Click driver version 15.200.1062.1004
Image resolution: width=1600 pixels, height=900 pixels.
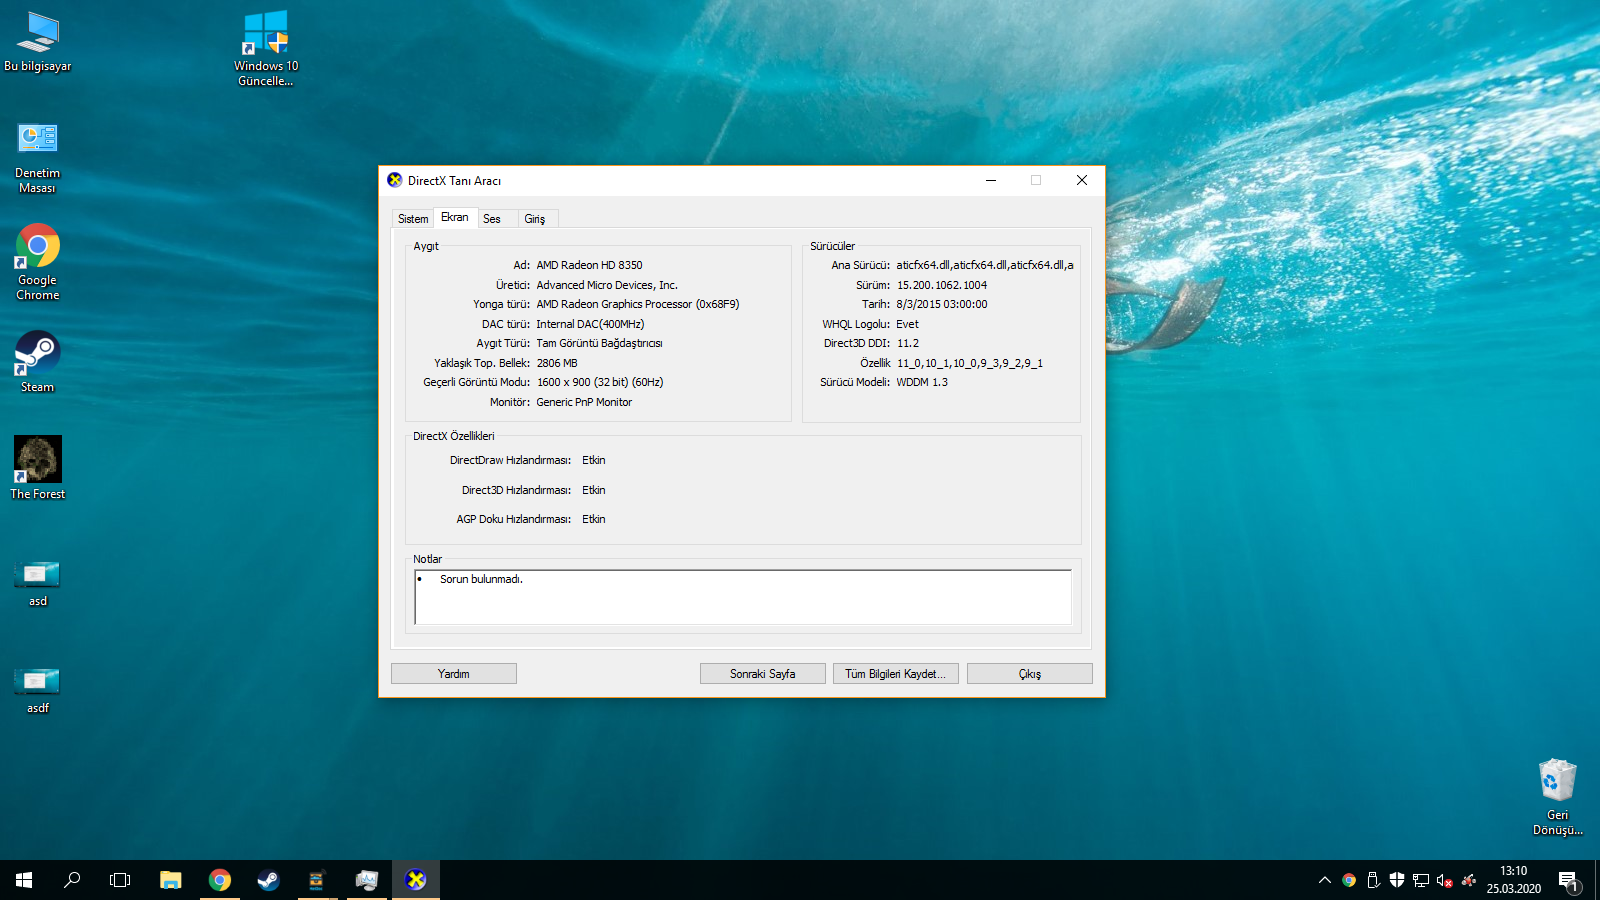pyautogui.click(x=942, y=285)
